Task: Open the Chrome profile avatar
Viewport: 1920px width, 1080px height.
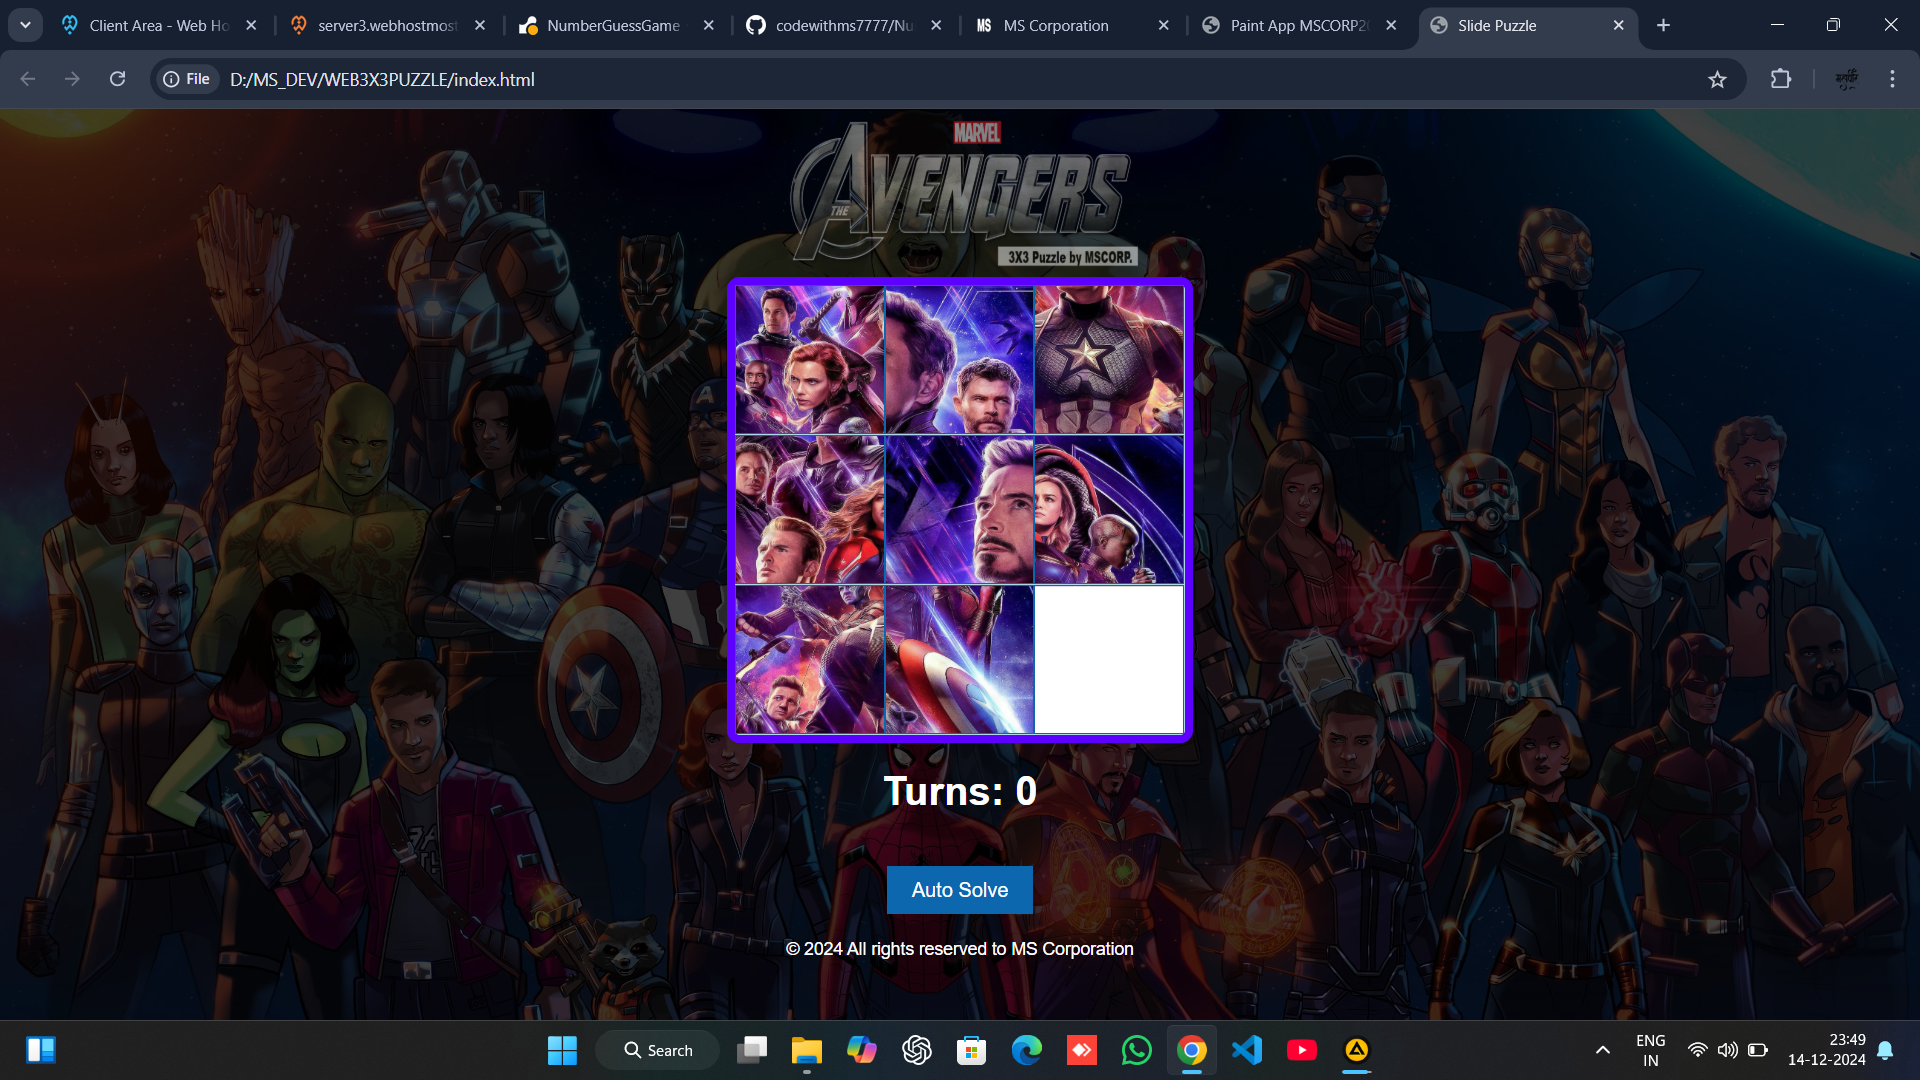Action: click(1846, 79)
